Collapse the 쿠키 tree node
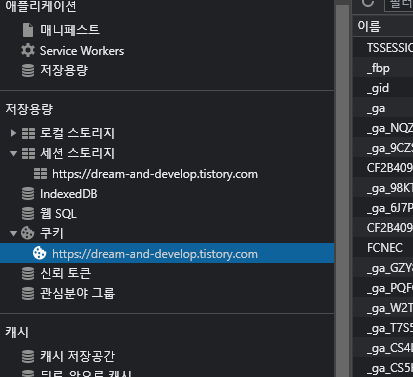The image size is (413, 377). click(x=13, y=233)
